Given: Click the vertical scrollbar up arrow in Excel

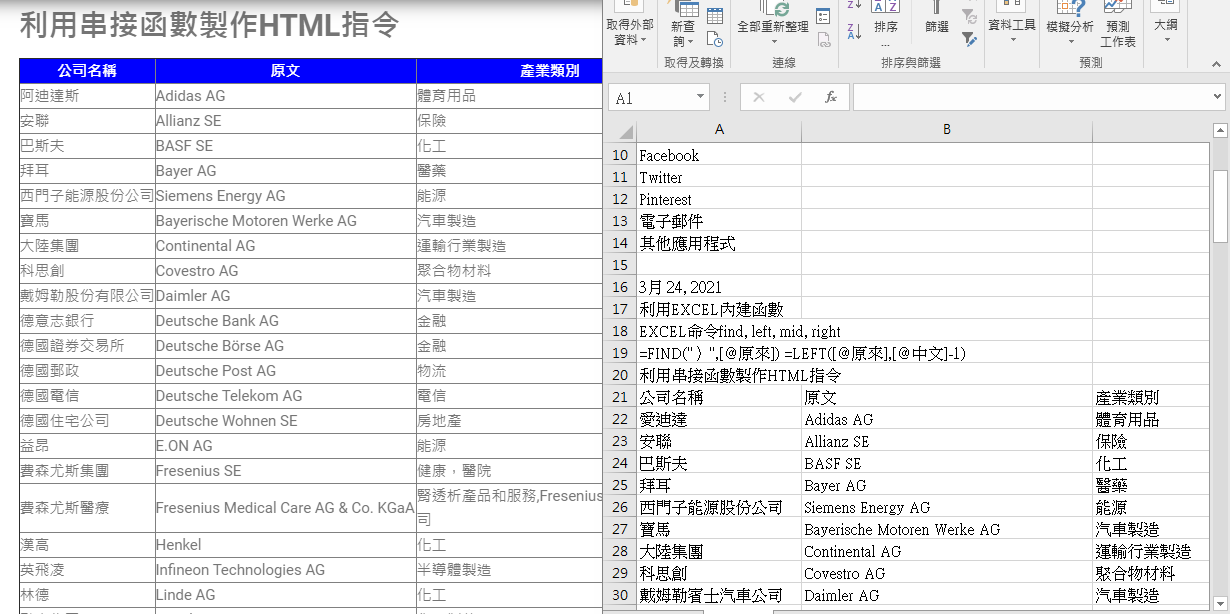Looking at the screenshot, I should [1220, 130].
